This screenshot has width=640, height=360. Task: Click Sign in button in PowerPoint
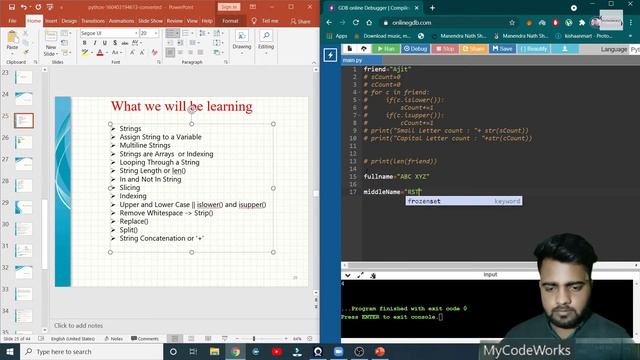coord(229,7)
